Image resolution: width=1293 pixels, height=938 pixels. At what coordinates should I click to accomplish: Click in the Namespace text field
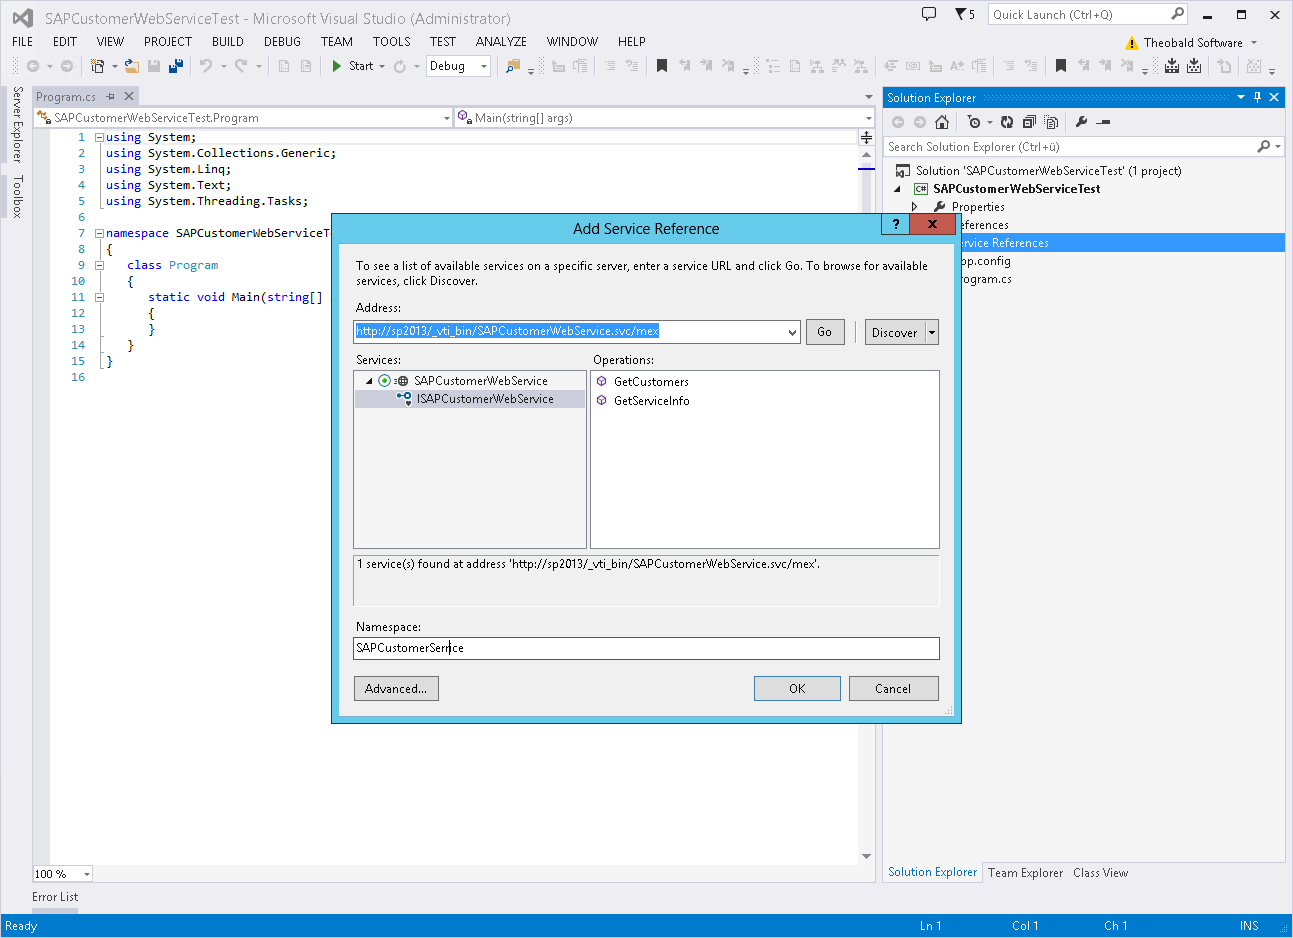pos(646,648)
